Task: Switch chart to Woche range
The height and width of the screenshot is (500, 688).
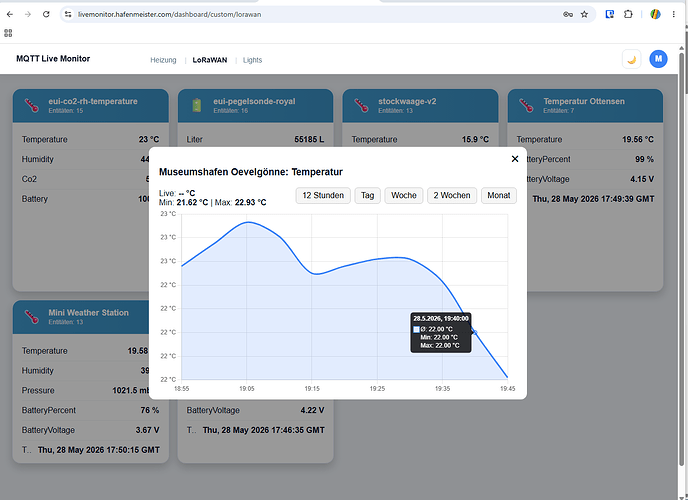Action: (404, 195)
